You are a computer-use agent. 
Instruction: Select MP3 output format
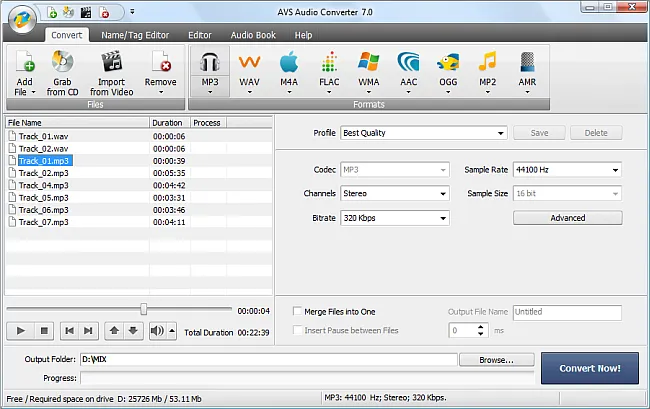[x=210, y=72]
